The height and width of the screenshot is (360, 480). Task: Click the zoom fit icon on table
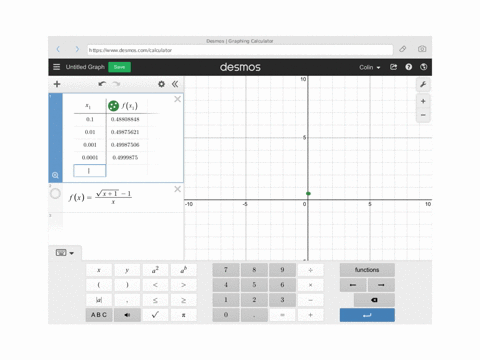click(55, 175)
